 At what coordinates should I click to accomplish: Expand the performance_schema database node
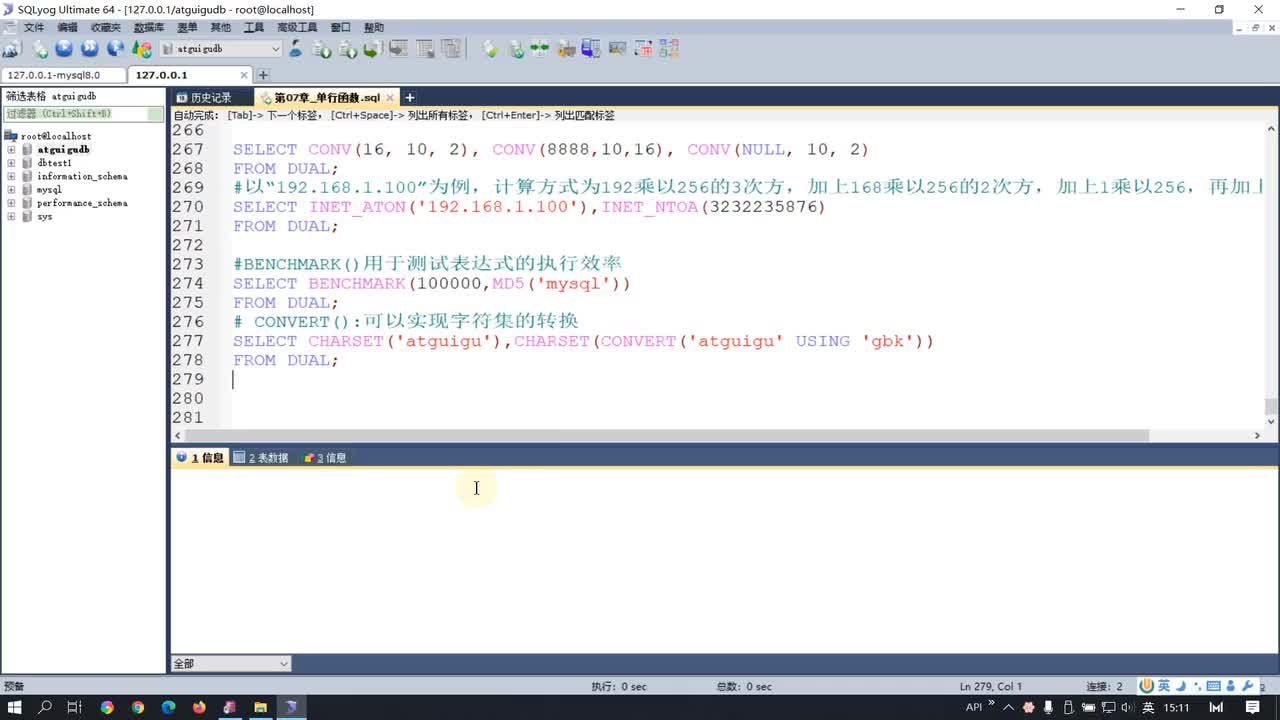(x=11, y=203)
